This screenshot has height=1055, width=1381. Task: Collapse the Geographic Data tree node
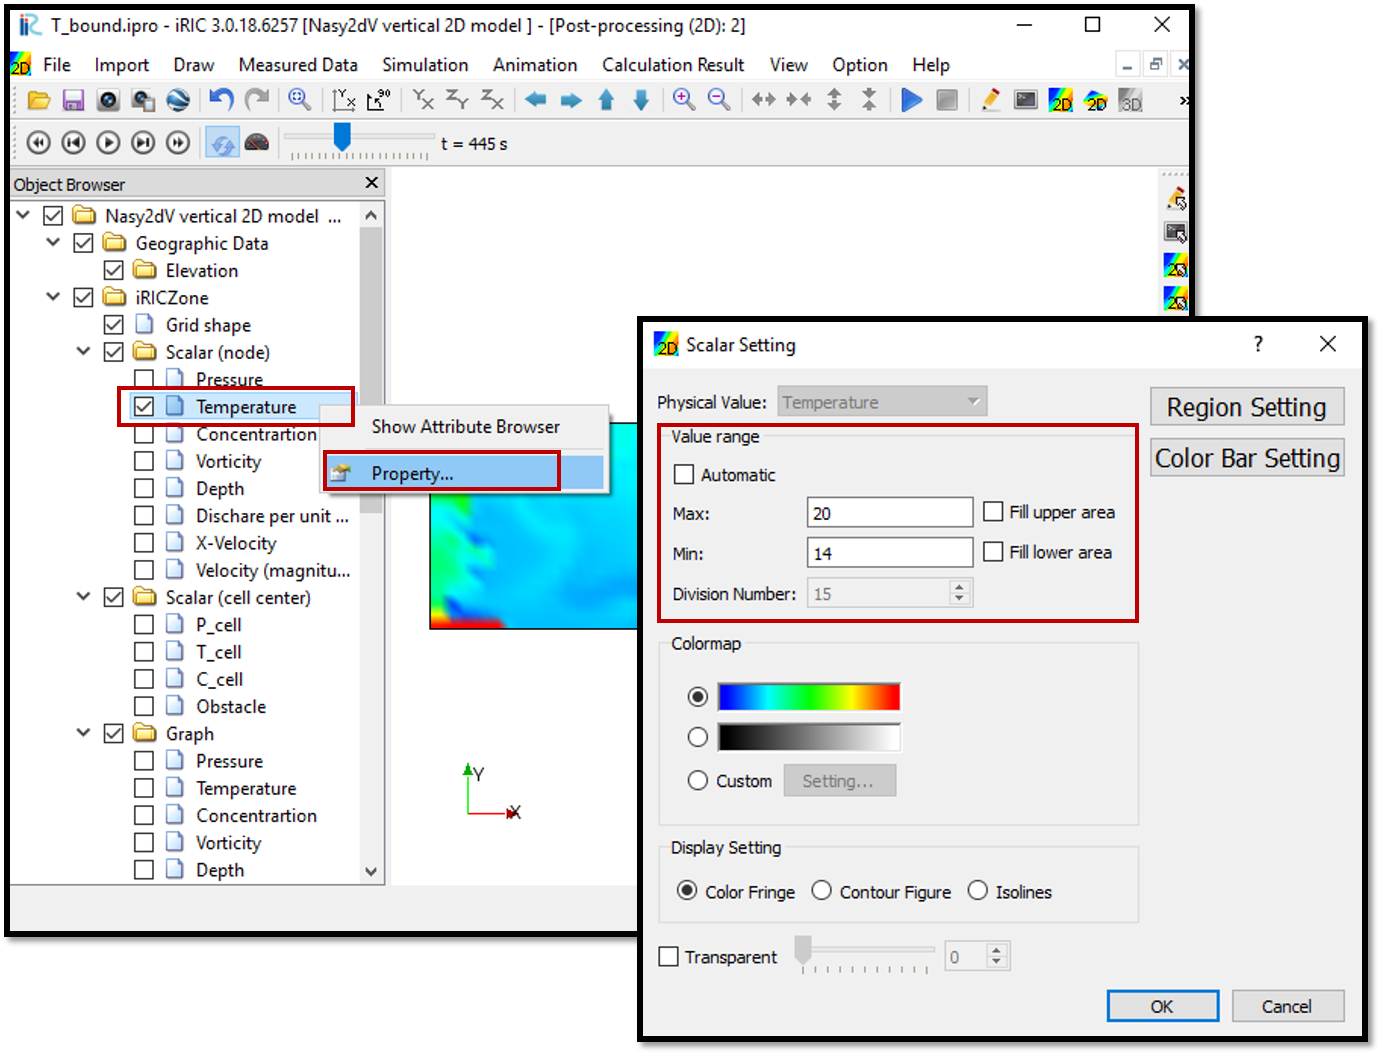click(x=54, y=242)
